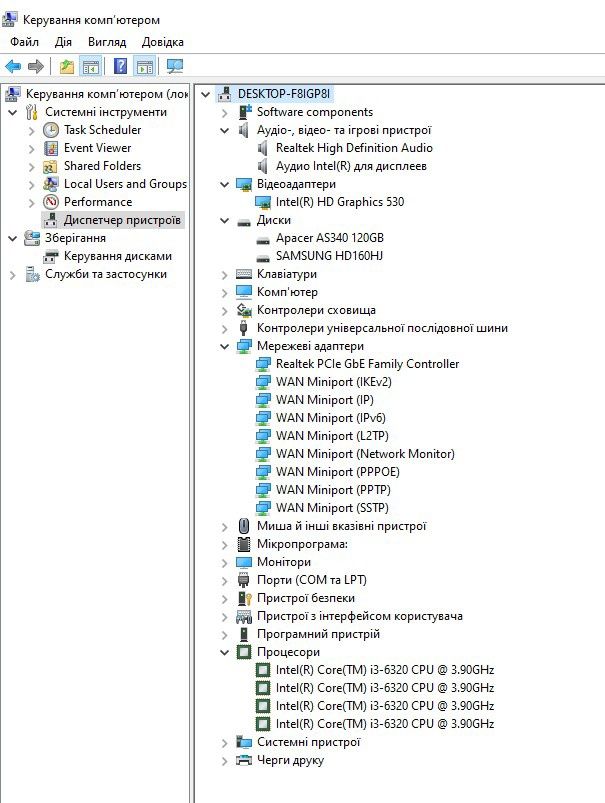Select the Програмний пристрій label

[x=318, y=634]
